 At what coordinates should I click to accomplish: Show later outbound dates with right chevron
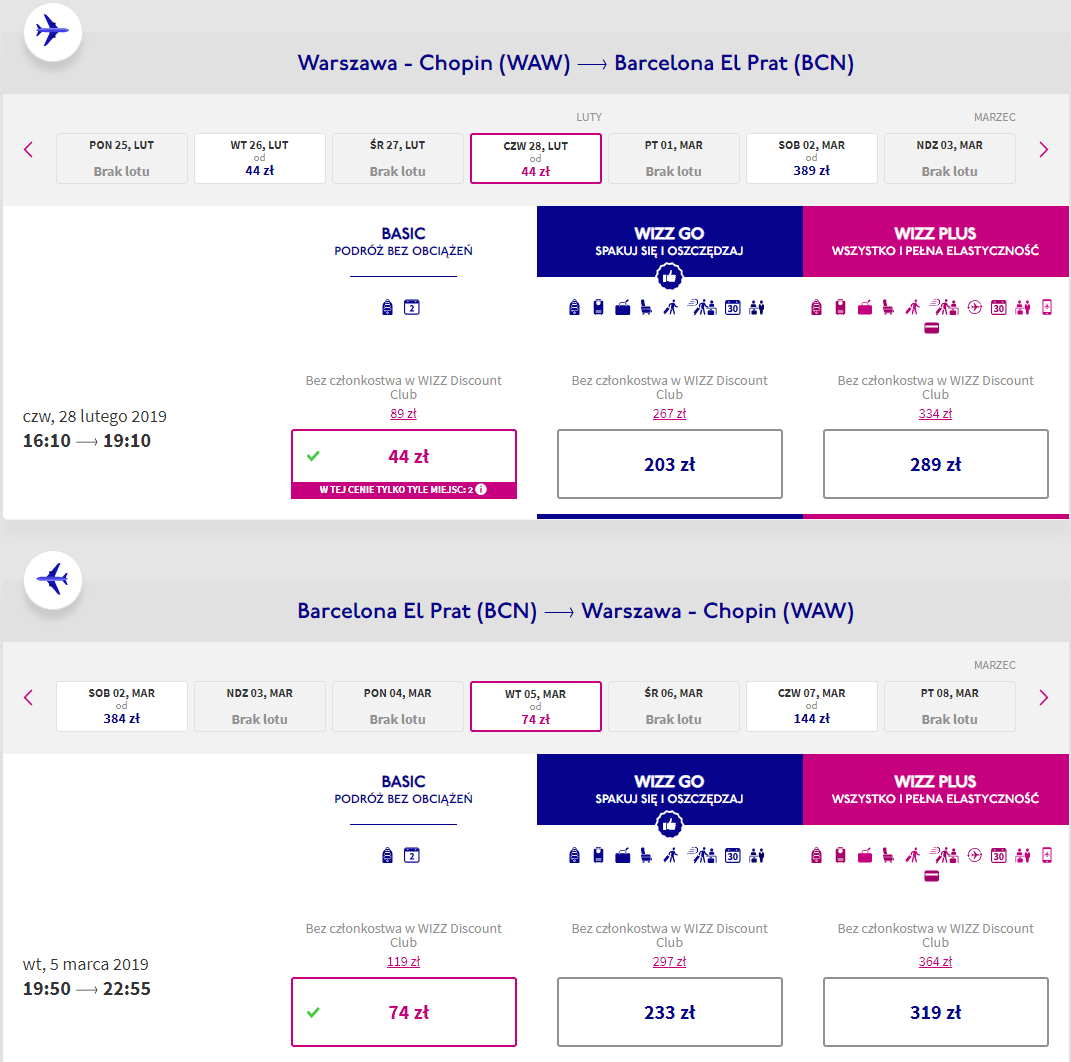[1044, 150]
